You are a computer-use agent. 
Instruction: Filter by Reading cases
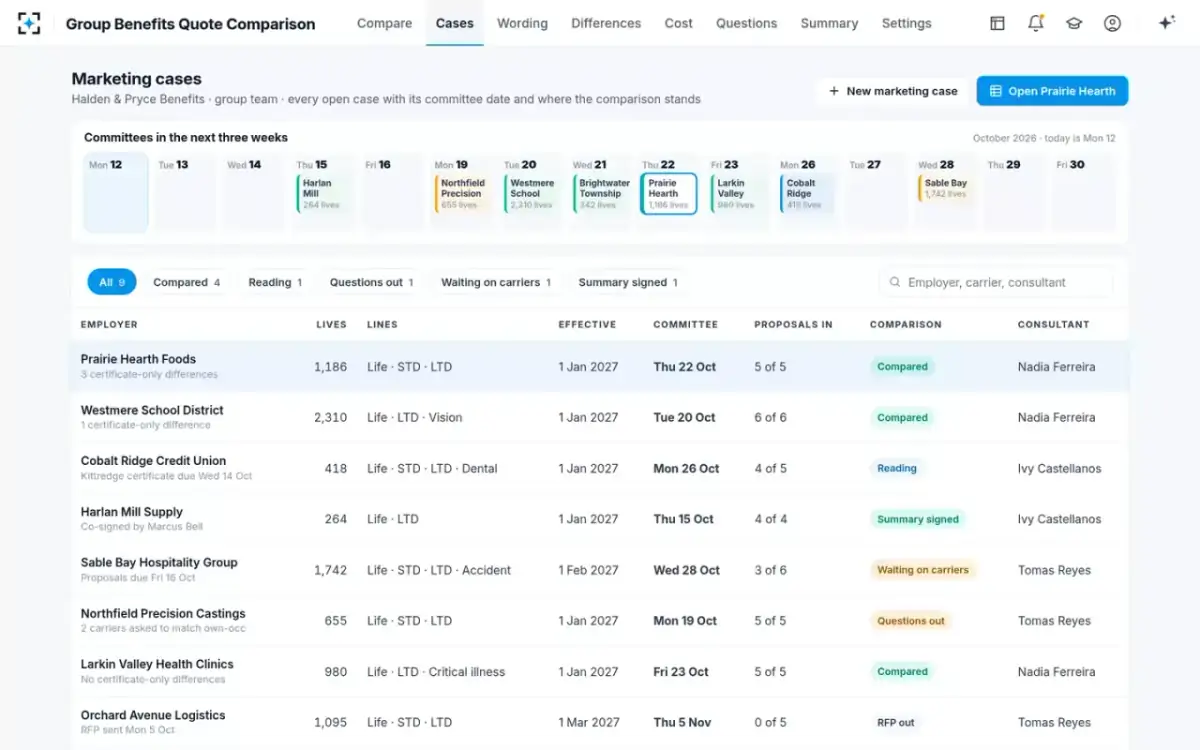pos(275,282)
